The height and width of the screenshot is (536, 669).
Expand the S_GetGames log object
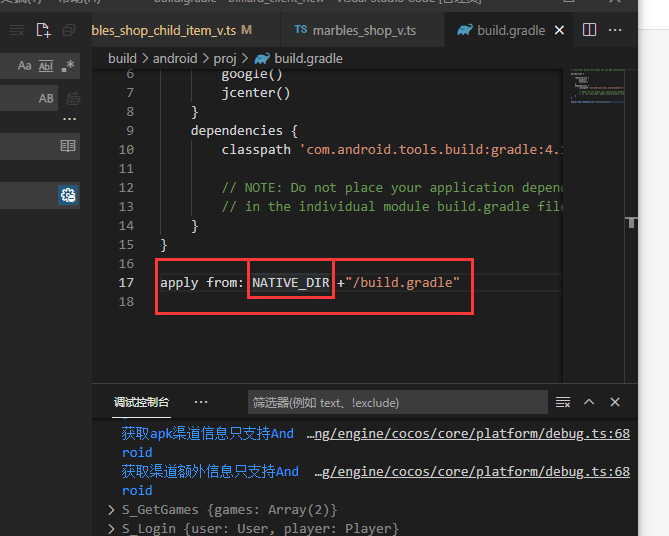(111, 510)
